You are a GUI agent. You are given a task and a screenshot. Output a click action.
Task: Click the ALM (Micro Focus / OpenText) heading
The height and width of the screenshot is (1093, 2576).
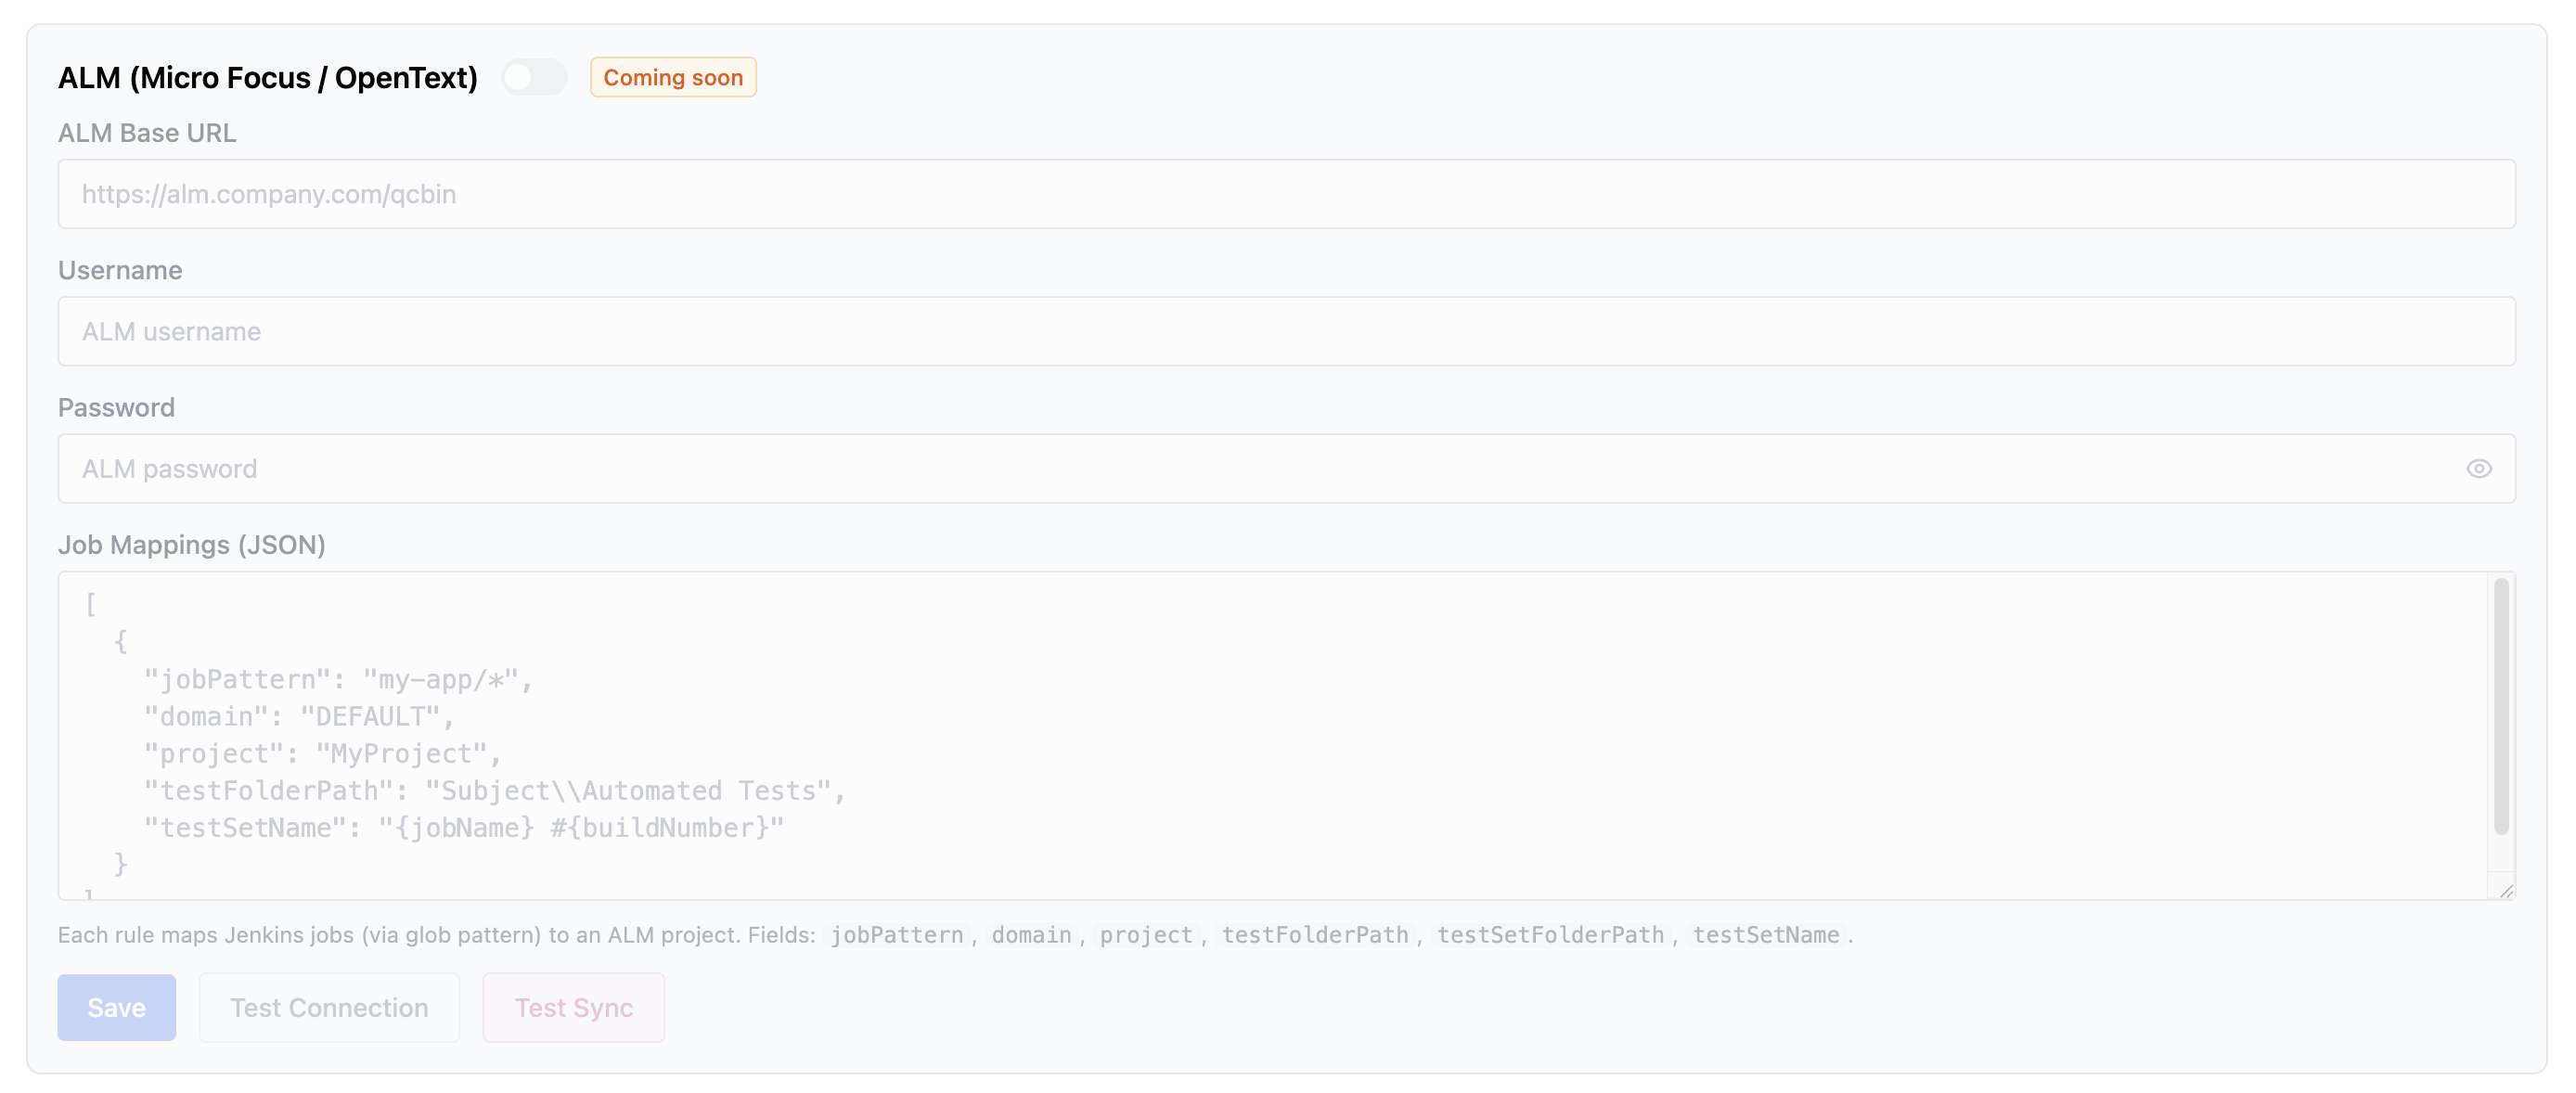click(267, 77)
